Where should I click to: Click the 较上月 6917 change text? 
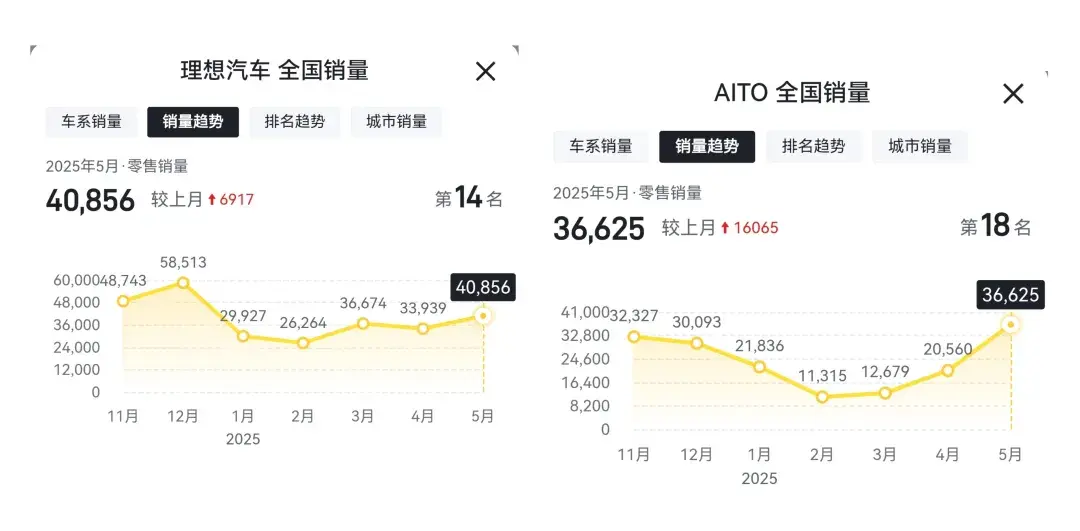click(x=202, y=200)
